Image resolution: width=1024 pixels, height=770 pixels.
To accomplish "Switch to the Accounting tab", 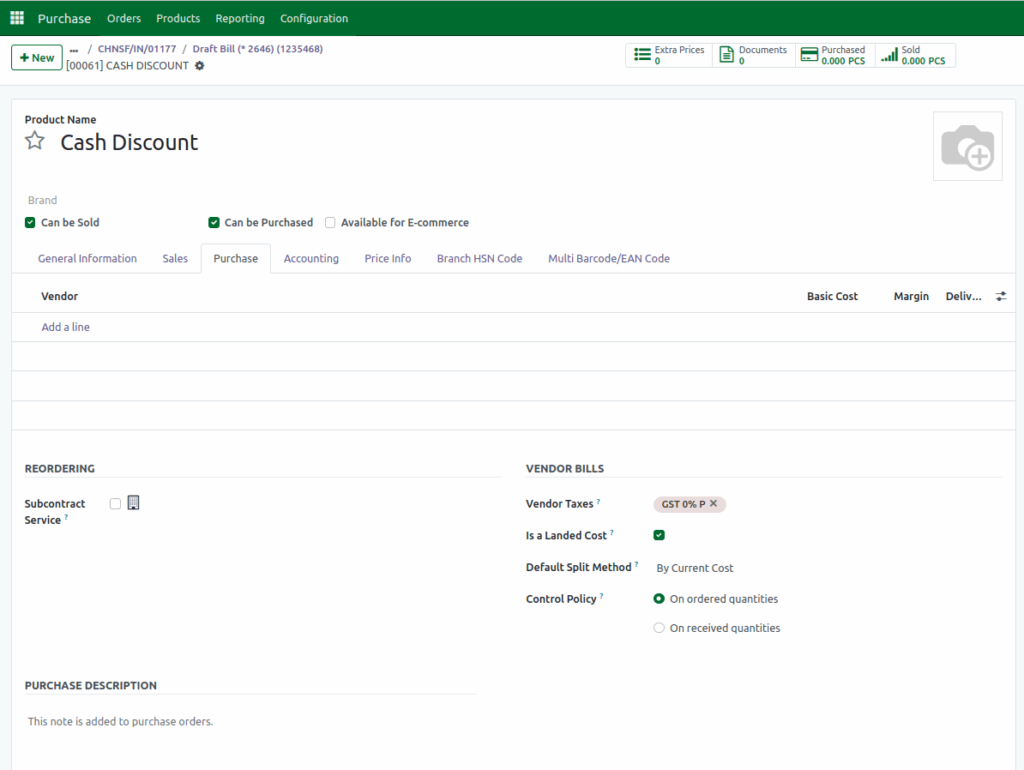I will click(311, 258).
